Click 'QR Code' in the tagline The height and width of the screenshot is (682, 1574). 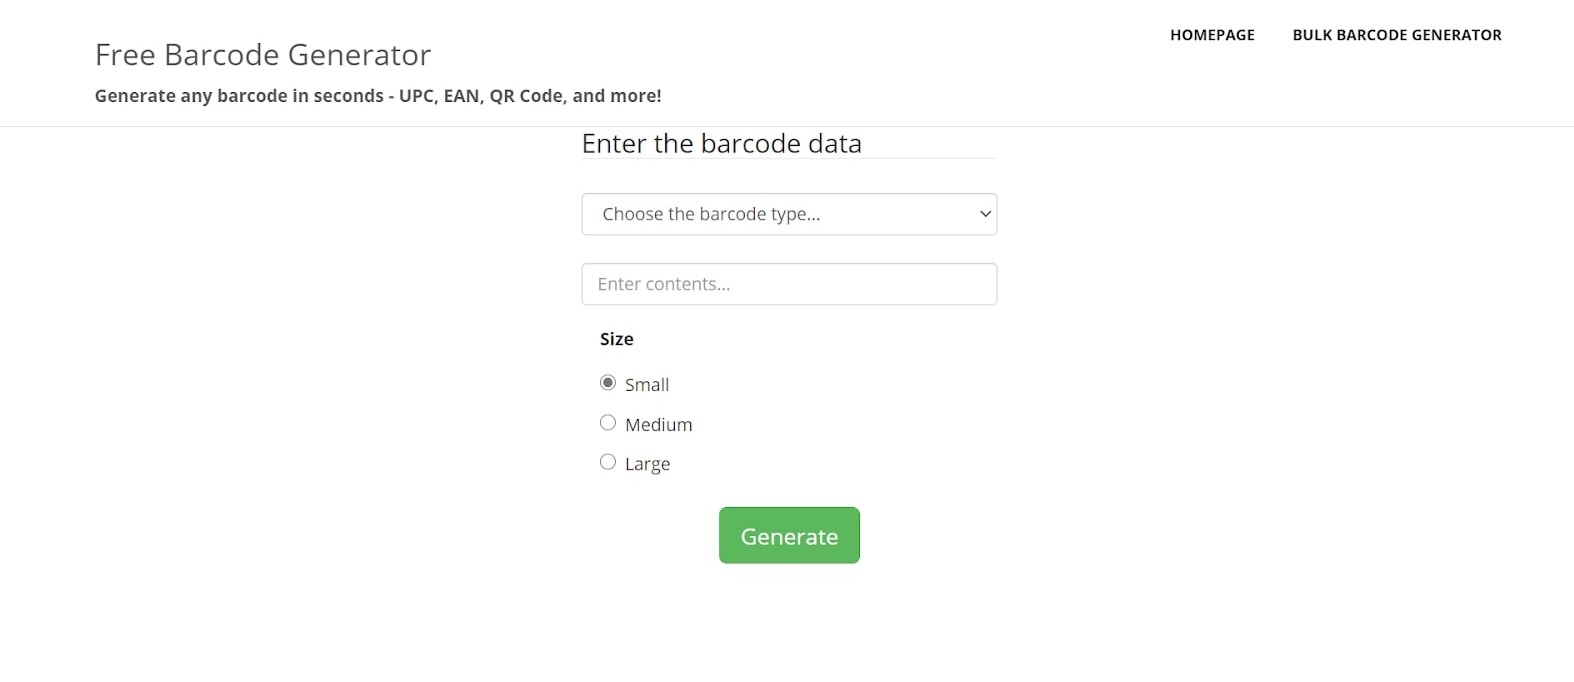pos(526,96)
